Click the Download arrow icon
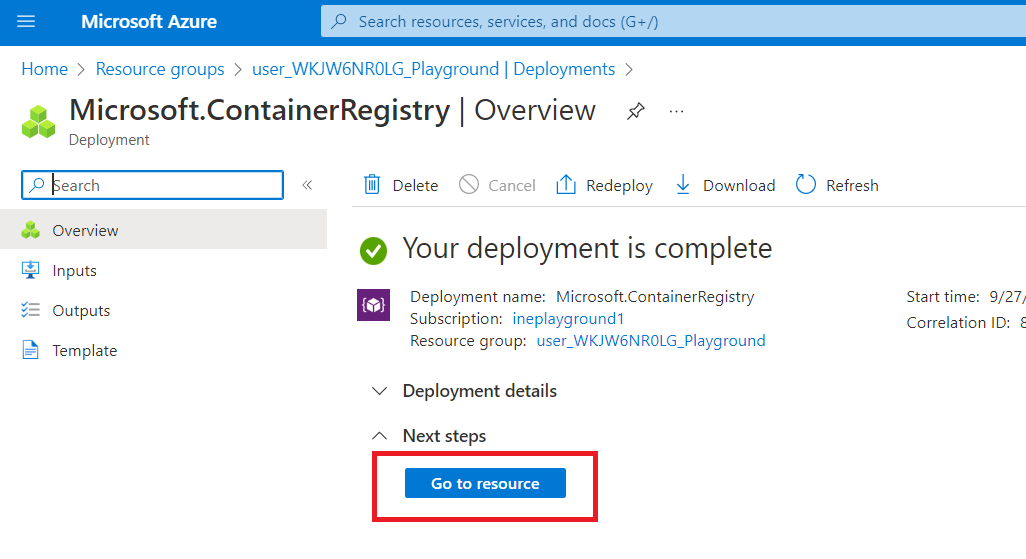The width and height of the screenshot is (1026, 559). [683, 185]
